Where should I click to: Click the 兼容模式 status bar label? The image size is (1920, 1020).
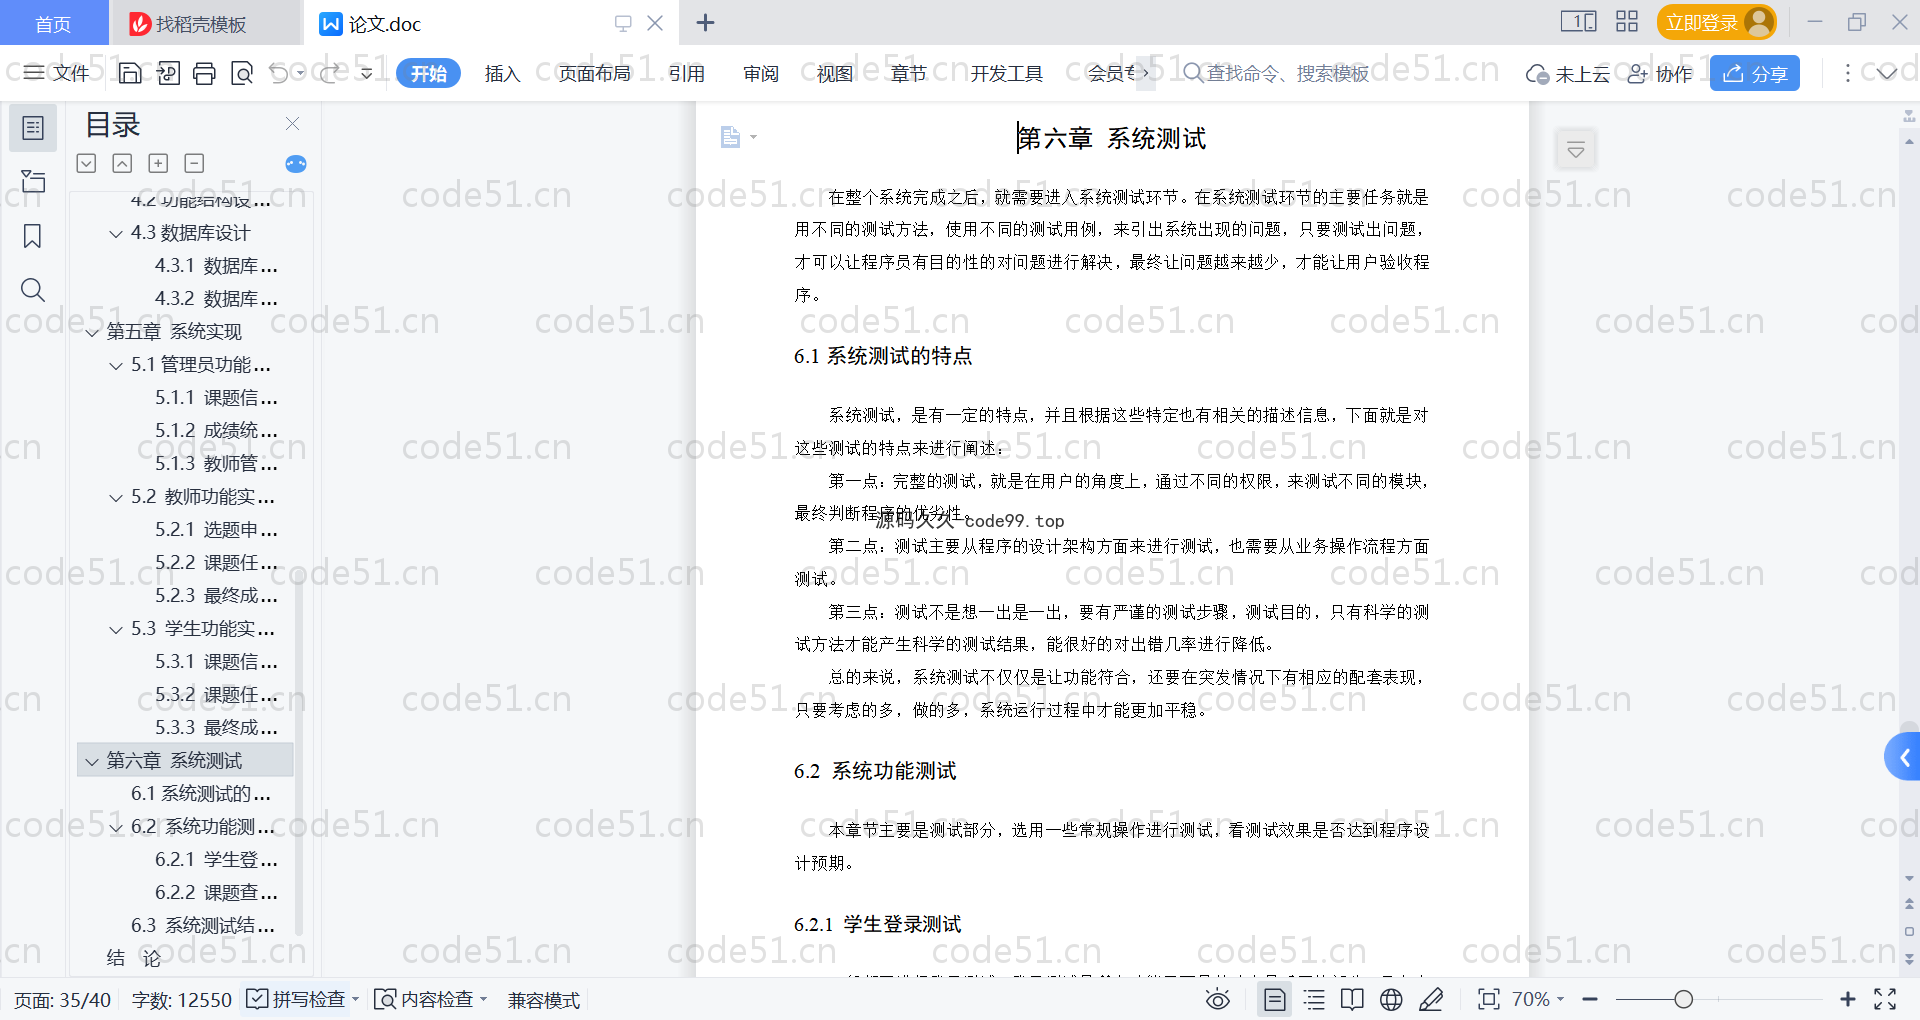pos(544,1000)
